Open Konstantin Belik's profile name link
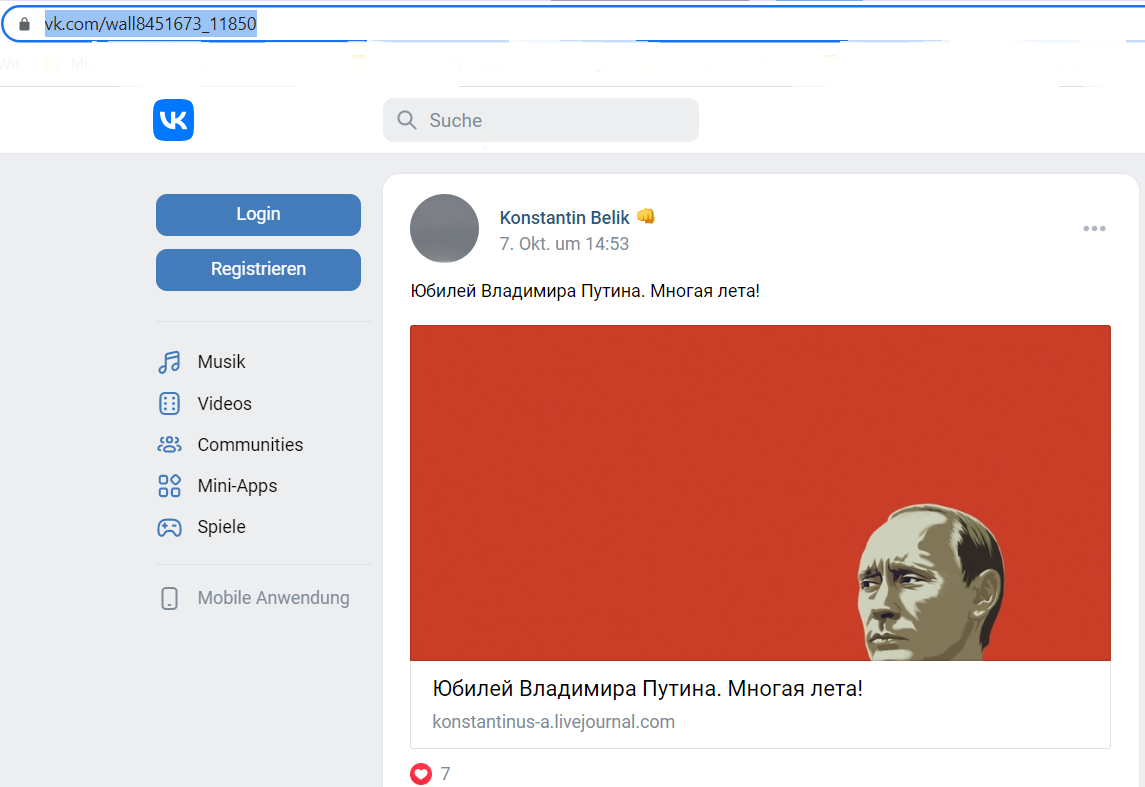This screenshot has width=1145, height=787. (x=564, y=218)
